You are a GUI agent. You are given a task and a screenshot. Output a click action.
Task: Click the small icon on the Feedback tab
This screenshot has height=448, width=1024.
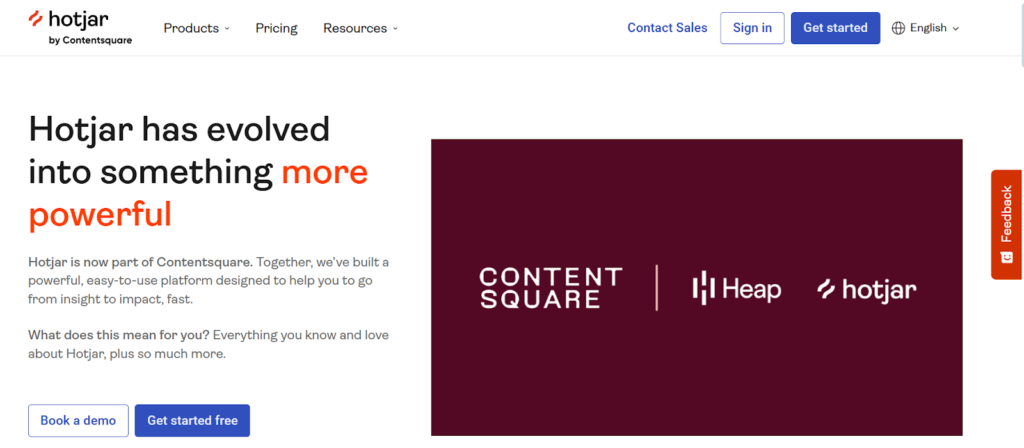tap(1006, 257)
